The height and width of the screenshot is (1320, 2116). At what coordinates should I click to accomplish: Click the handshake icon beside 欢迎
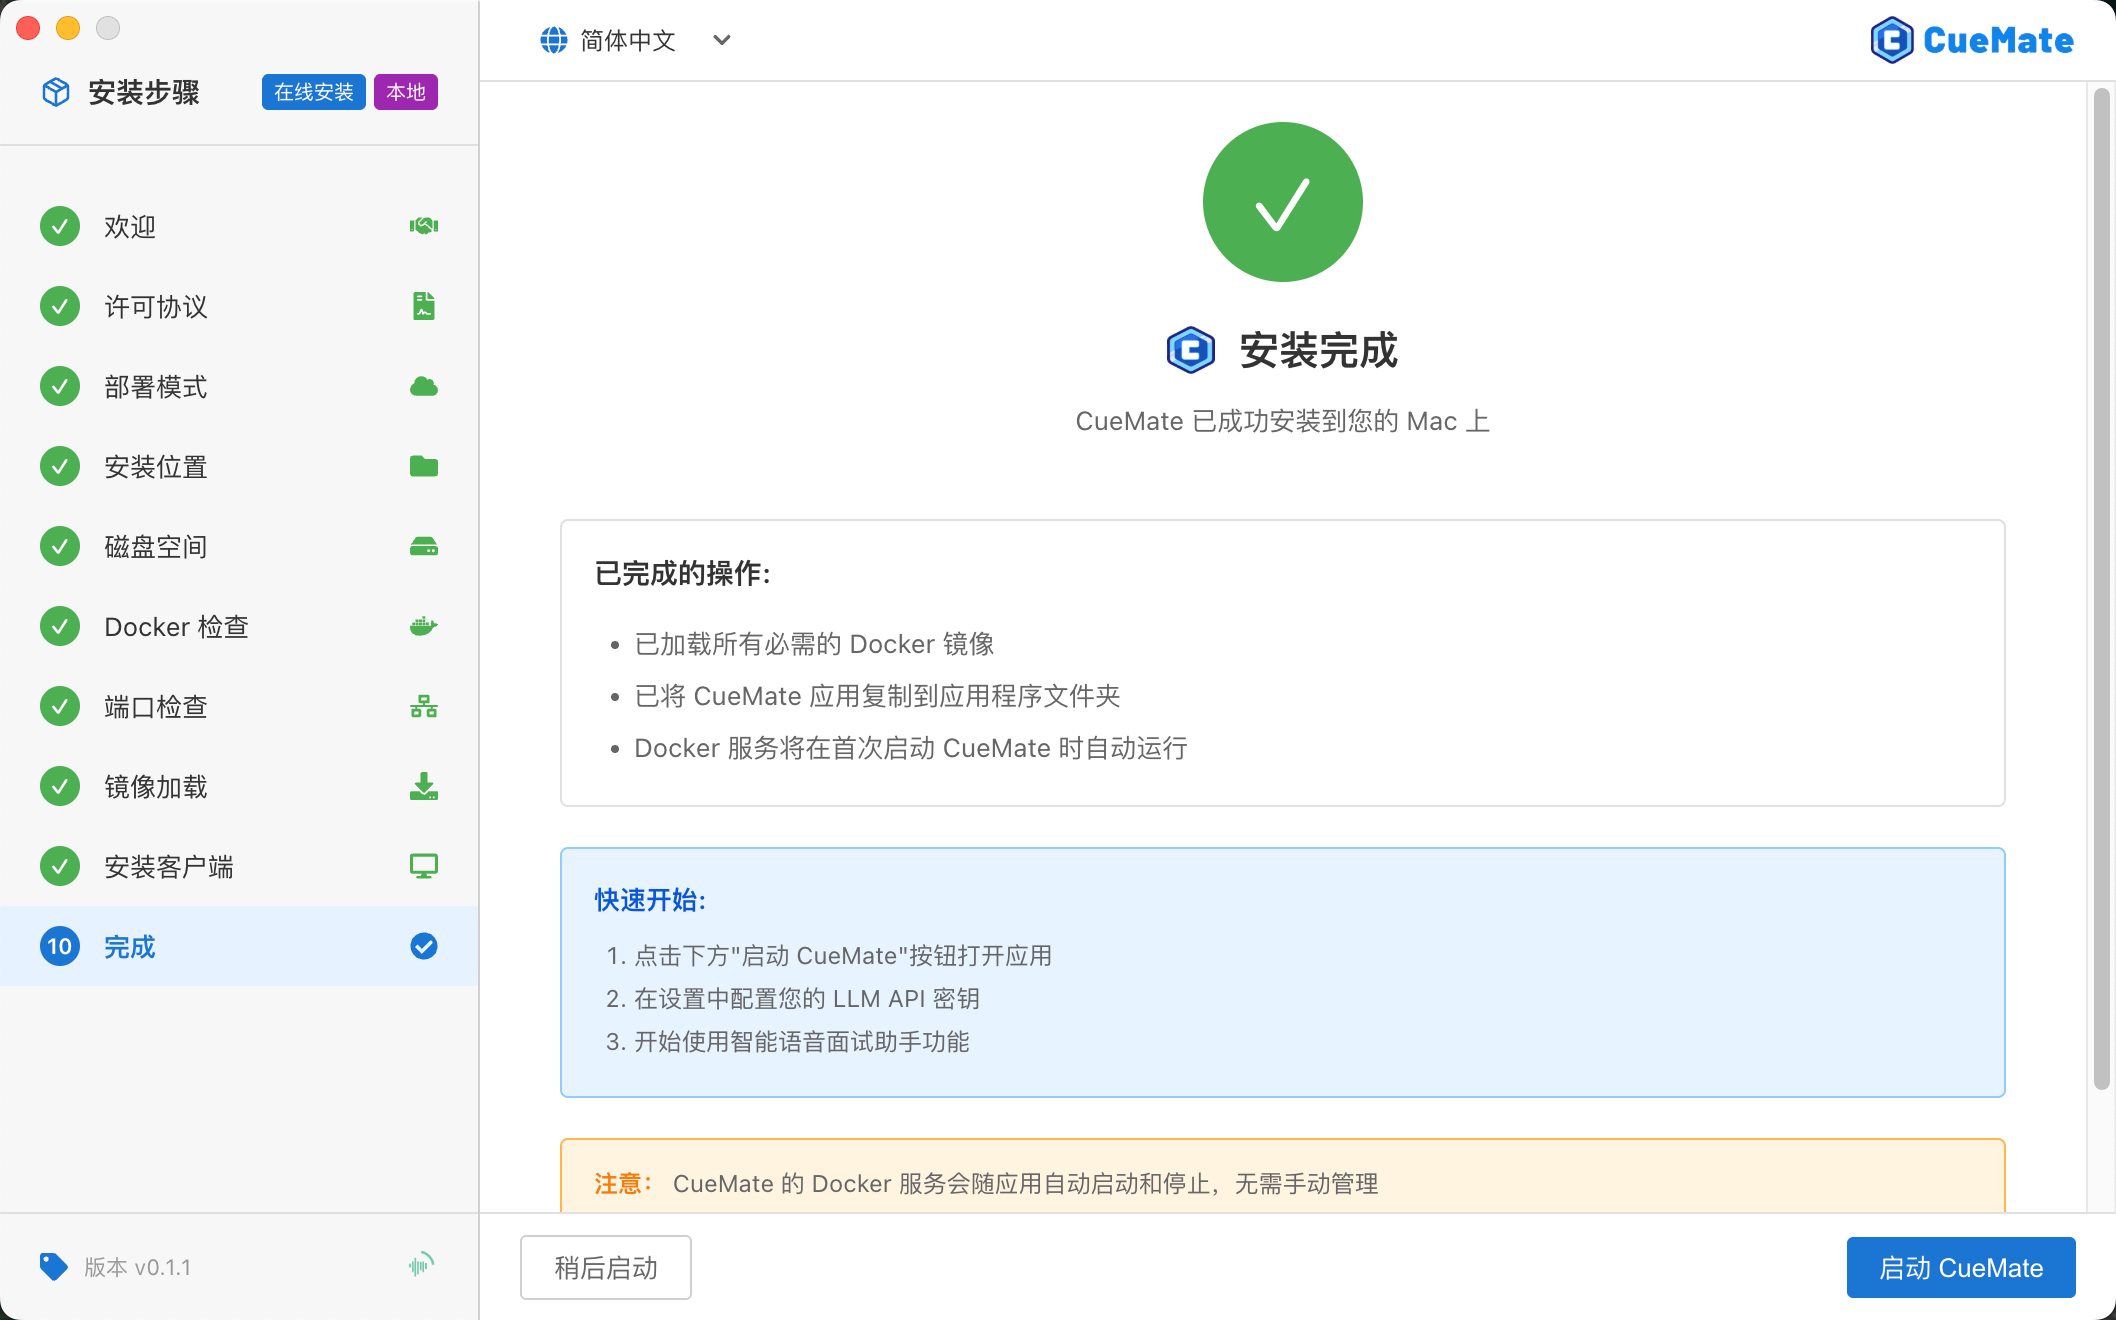[424, 226]
